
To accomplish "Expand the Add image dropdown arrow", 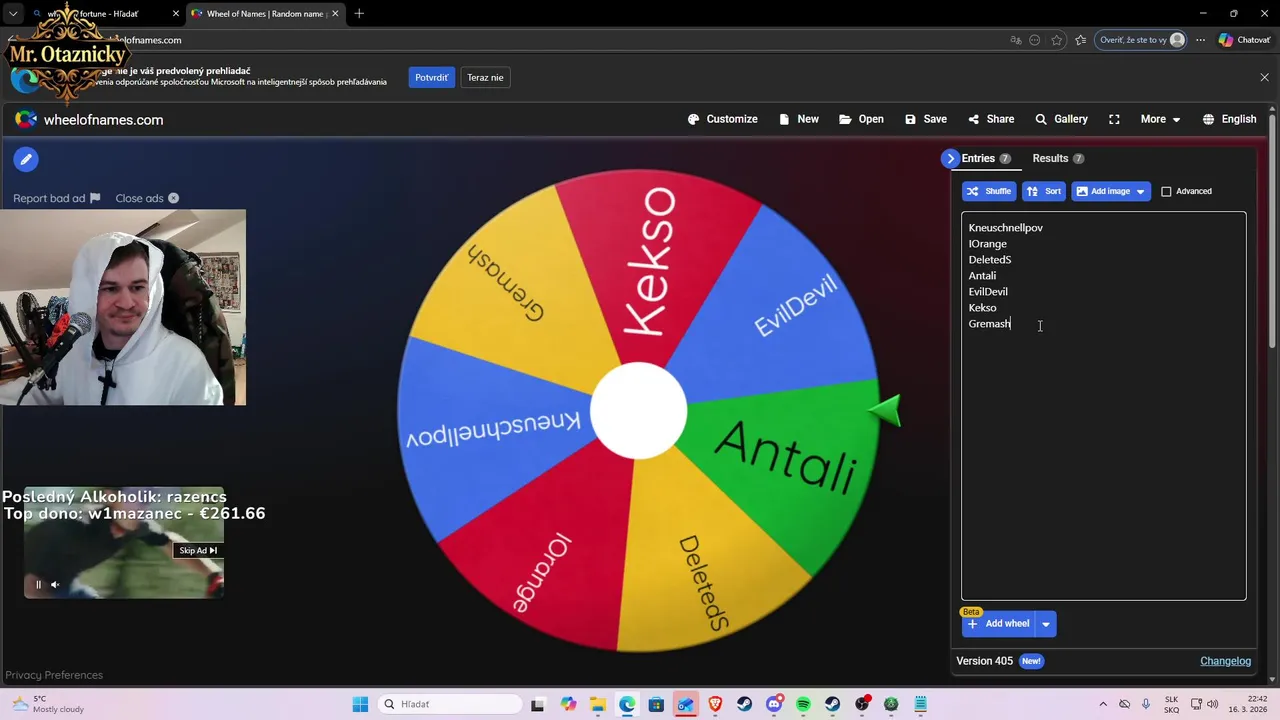I will pyautogui.click(x=1140, y=191).
